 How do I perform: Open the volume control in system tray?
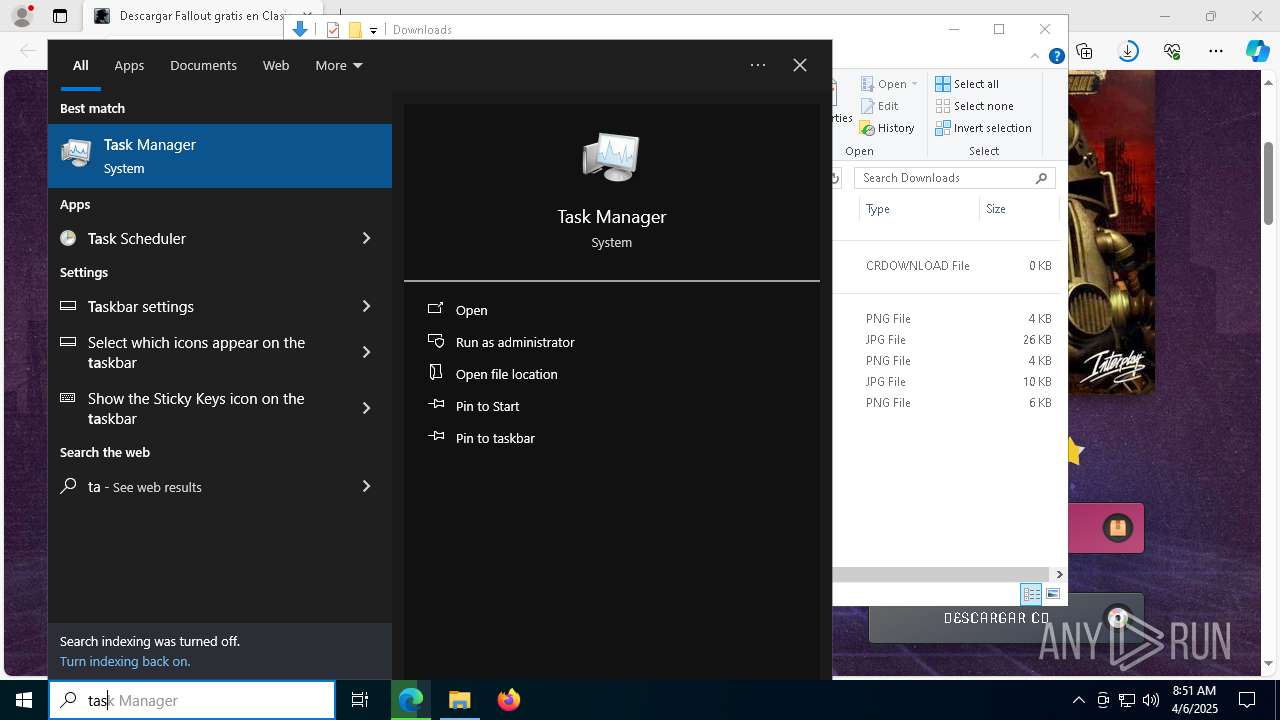click(1150, 700)
